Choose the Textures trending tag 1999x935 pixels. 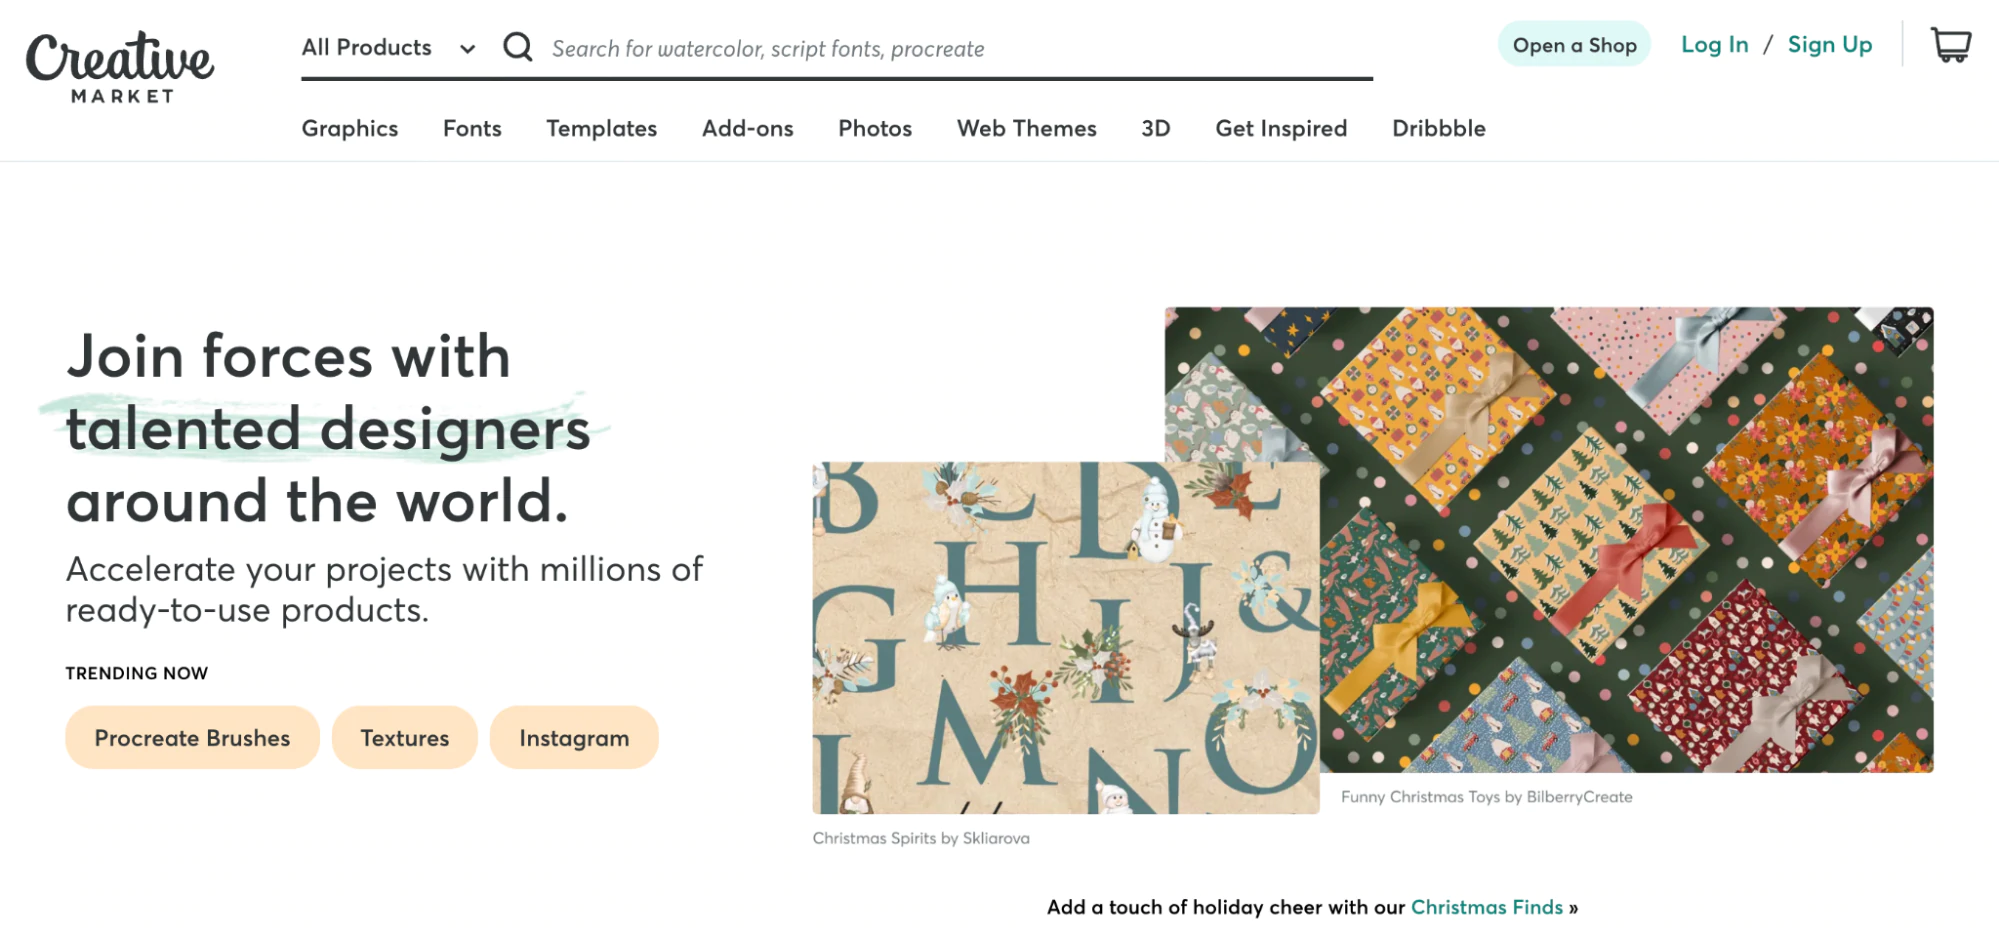coord(404,738)
